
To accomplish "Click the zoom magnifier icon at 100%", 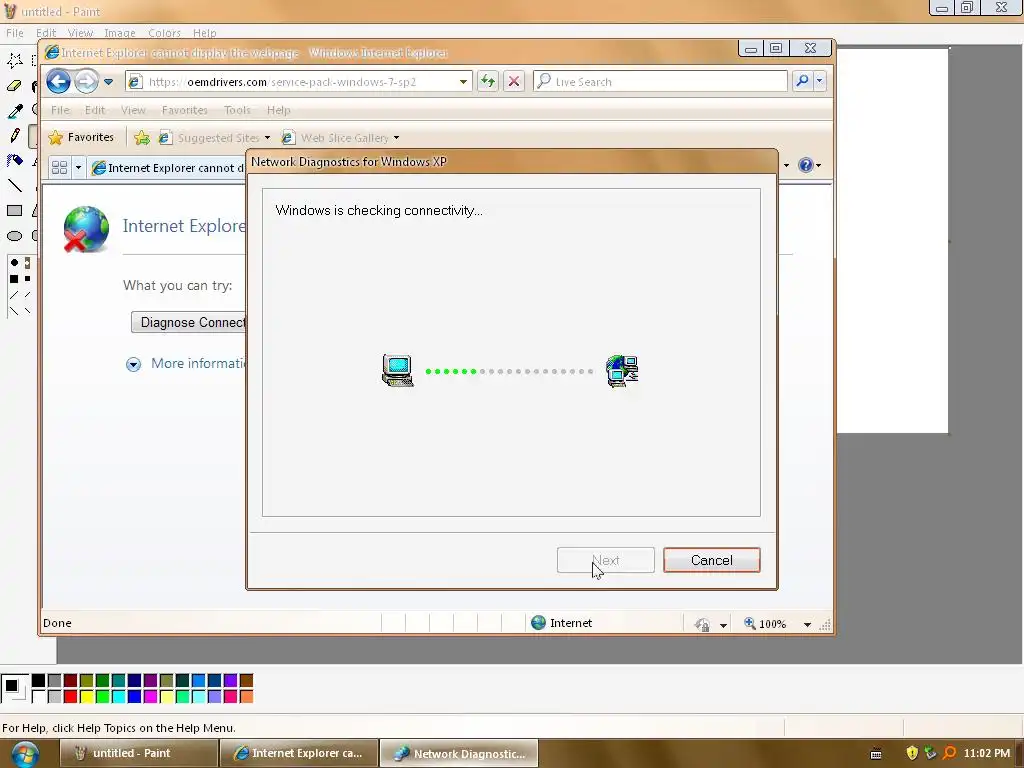I will 750,624.
